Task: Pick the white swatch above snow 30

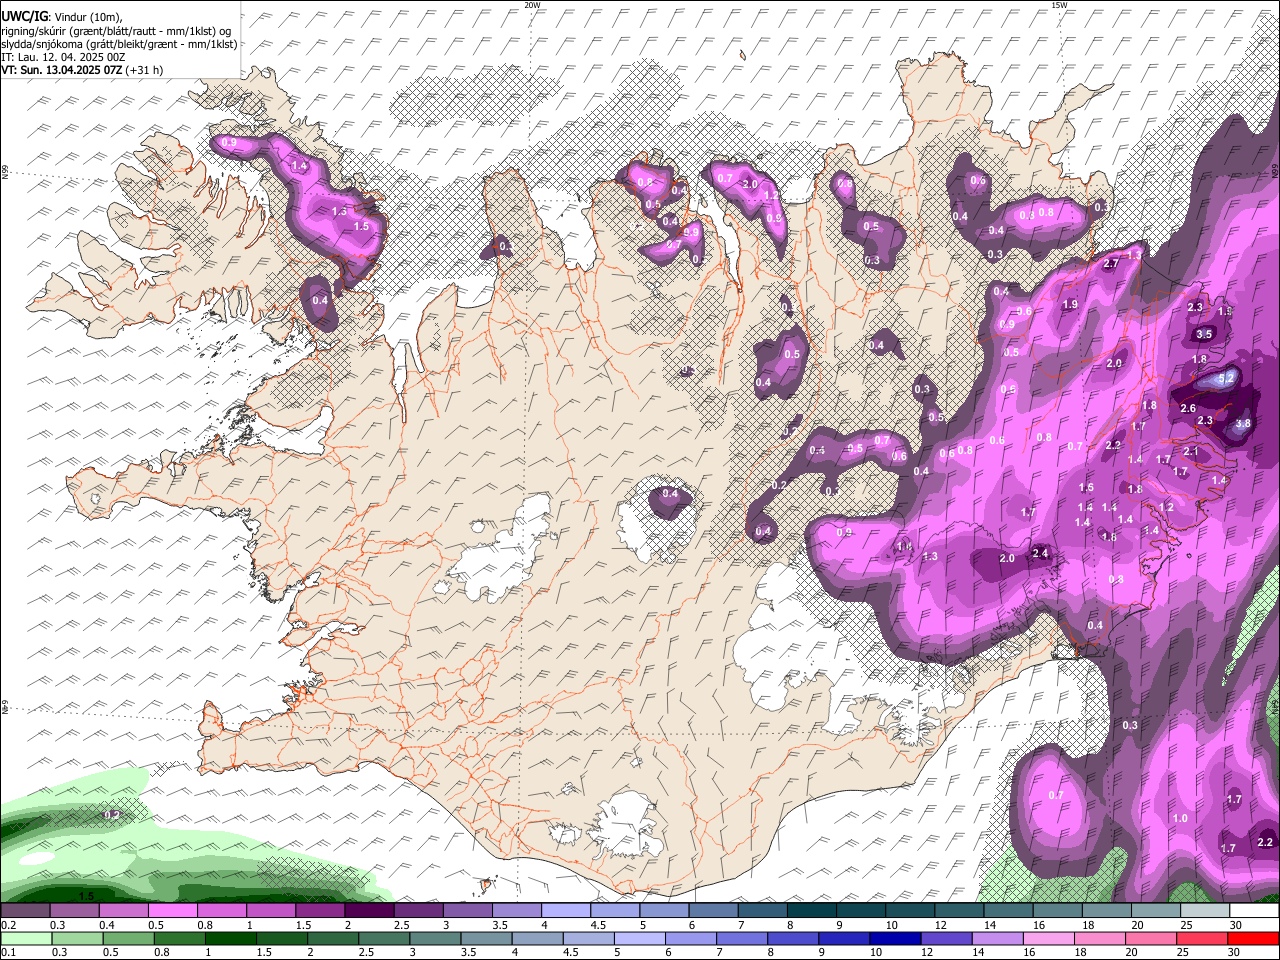Action: click(x=1254, y=911)
